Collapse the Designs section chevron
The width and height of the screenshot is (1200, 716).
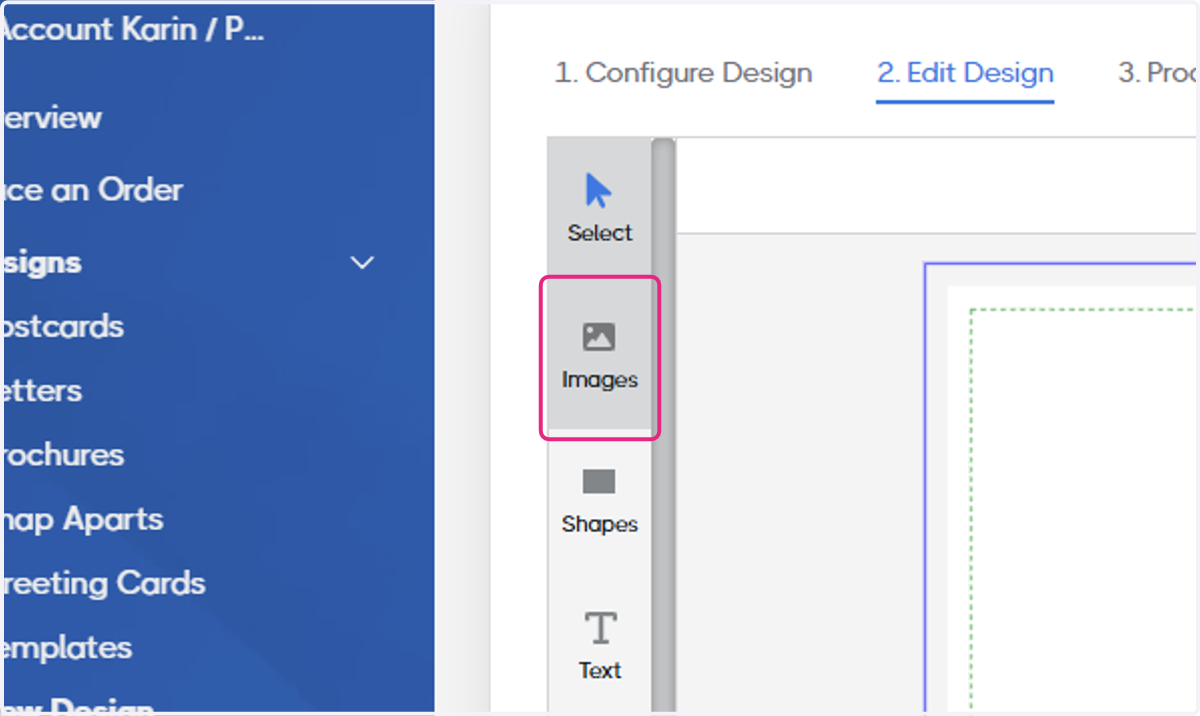pos(362,263)
